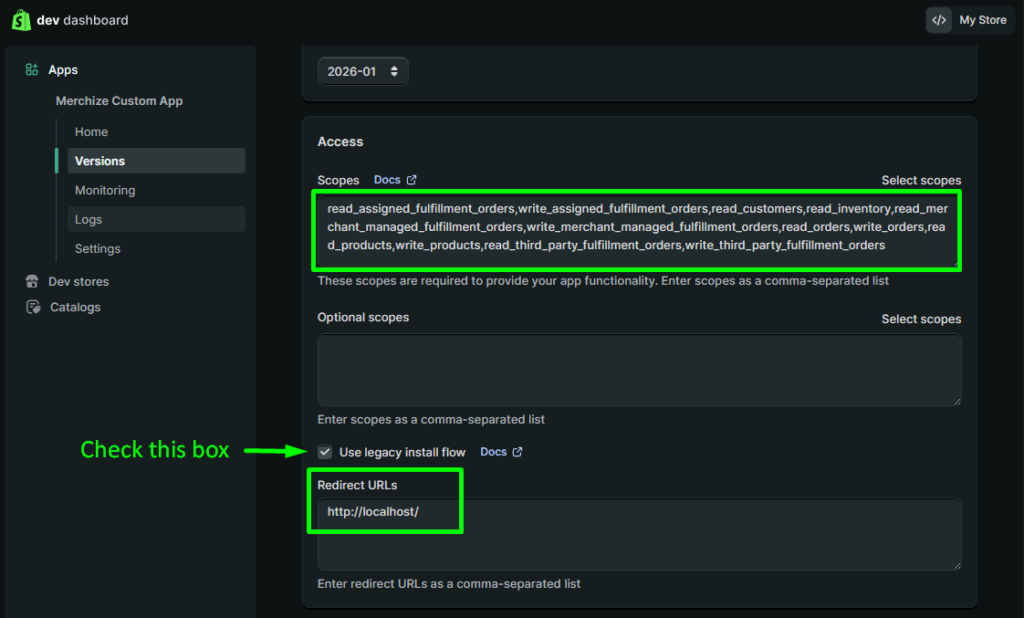
Task: Open the Logs page
Action: pos(88,220)
